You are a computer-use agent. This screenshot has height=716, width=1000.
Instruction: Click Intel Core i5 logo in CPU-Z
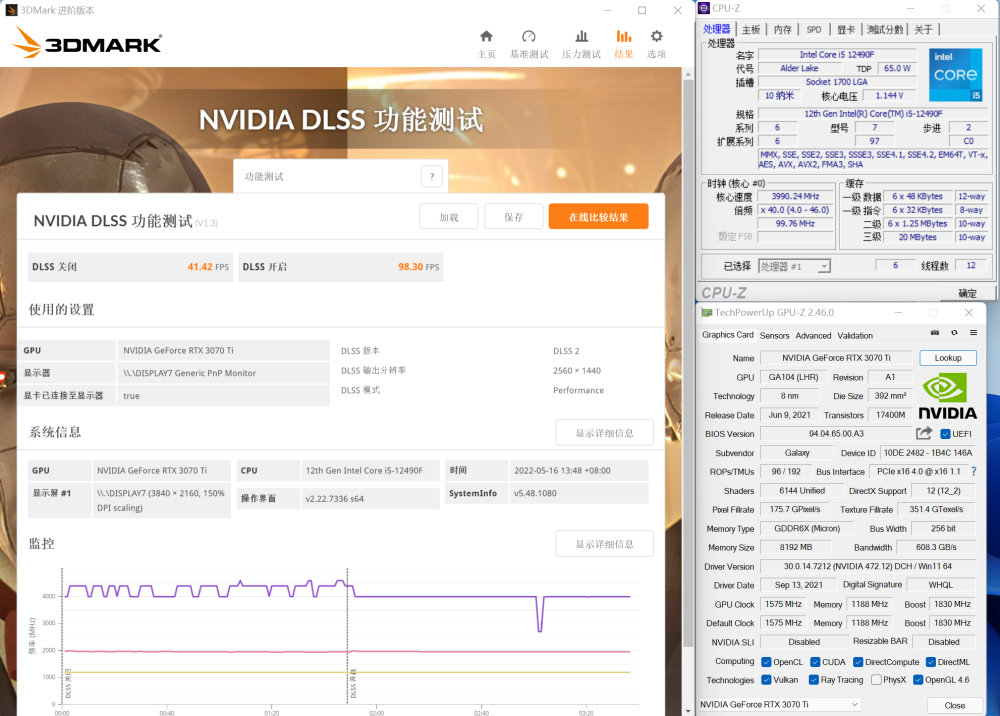(x=955, y=75)
